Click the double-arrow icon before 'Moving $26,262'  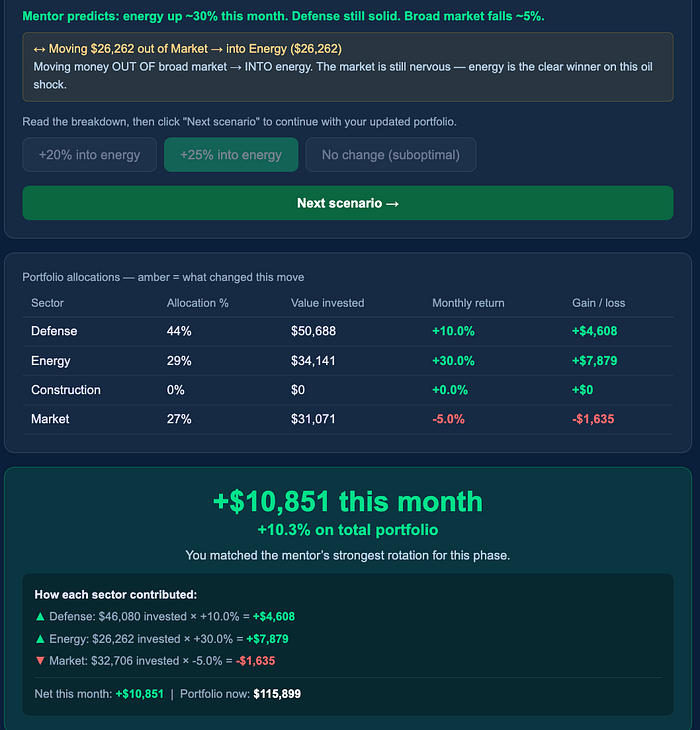pyautogui.click(x=39, y=48)
